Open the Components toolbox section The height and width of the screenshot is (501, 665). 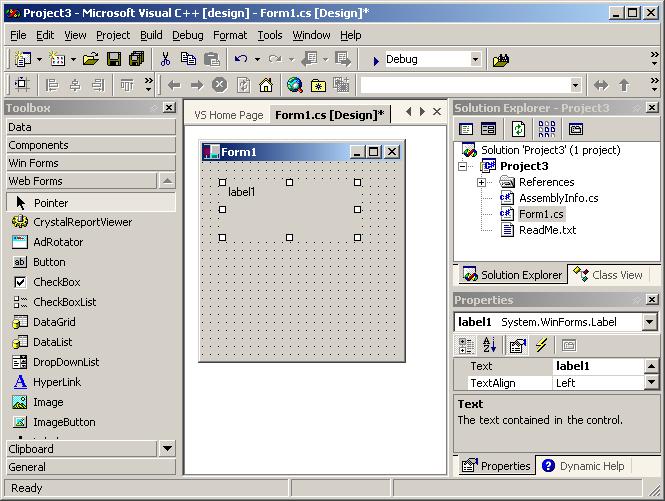(x=91, y=145)
